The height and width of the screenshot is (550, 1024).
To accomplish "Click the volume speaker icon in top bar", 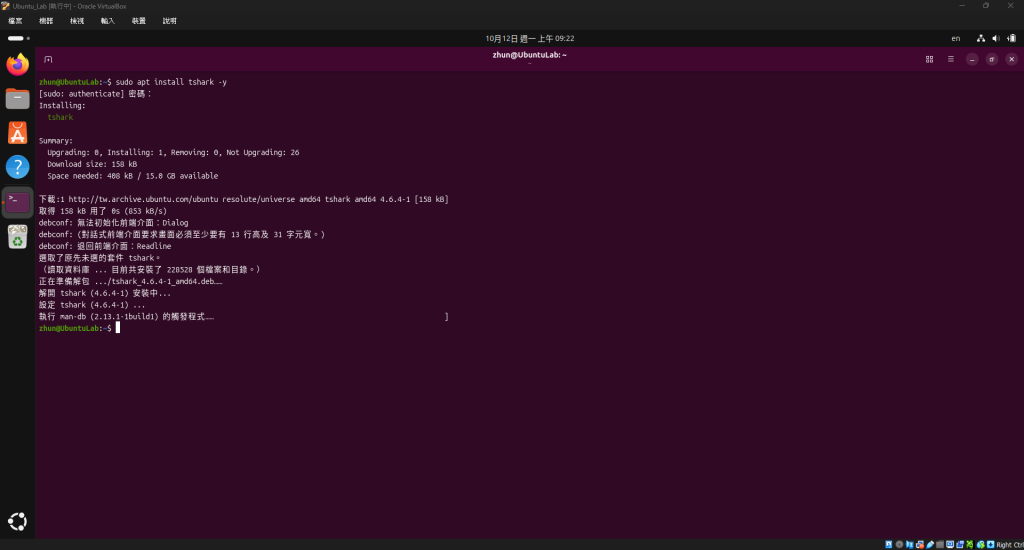I will [996, 39].
